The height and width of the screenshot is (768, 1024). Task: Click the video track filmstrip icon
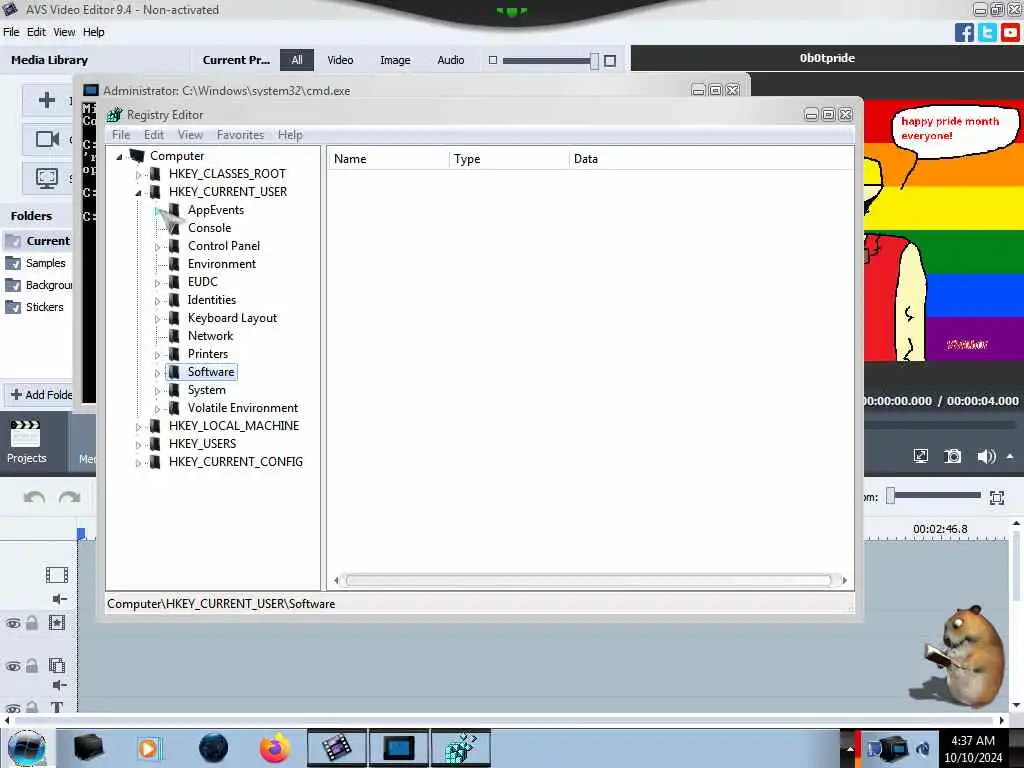(x=57, y=575)
